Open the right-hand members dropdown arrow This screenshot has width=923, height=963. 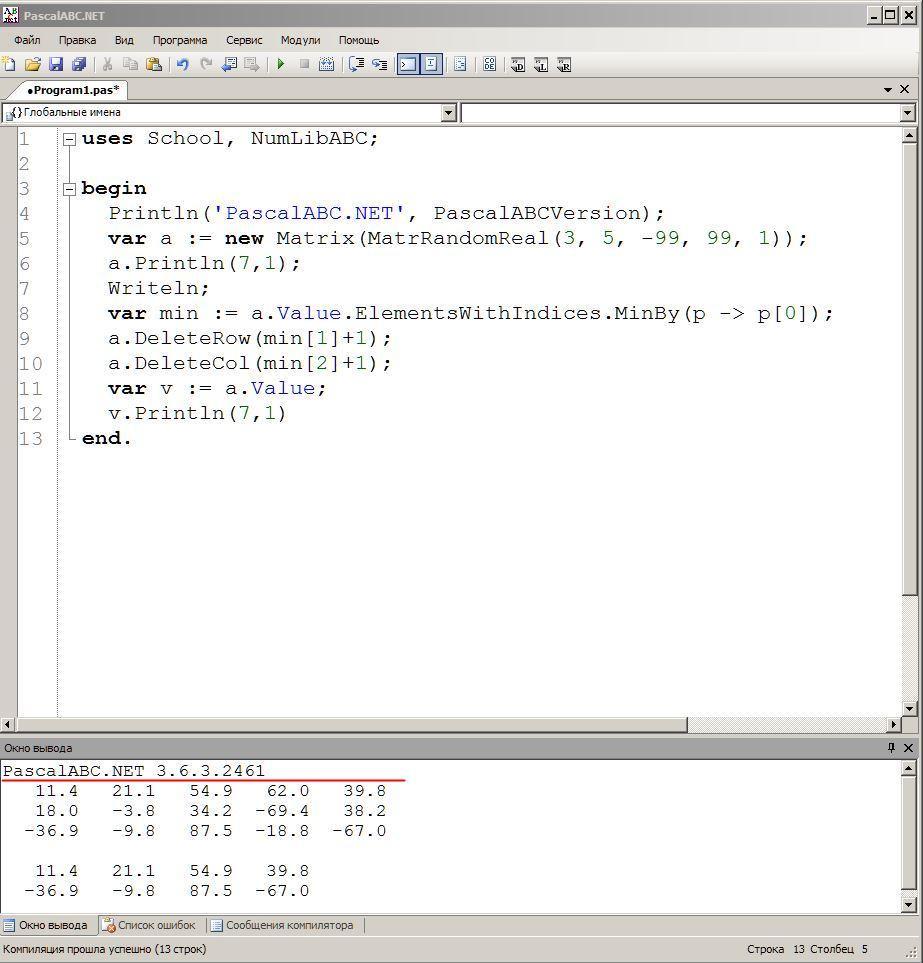(908, 112)
